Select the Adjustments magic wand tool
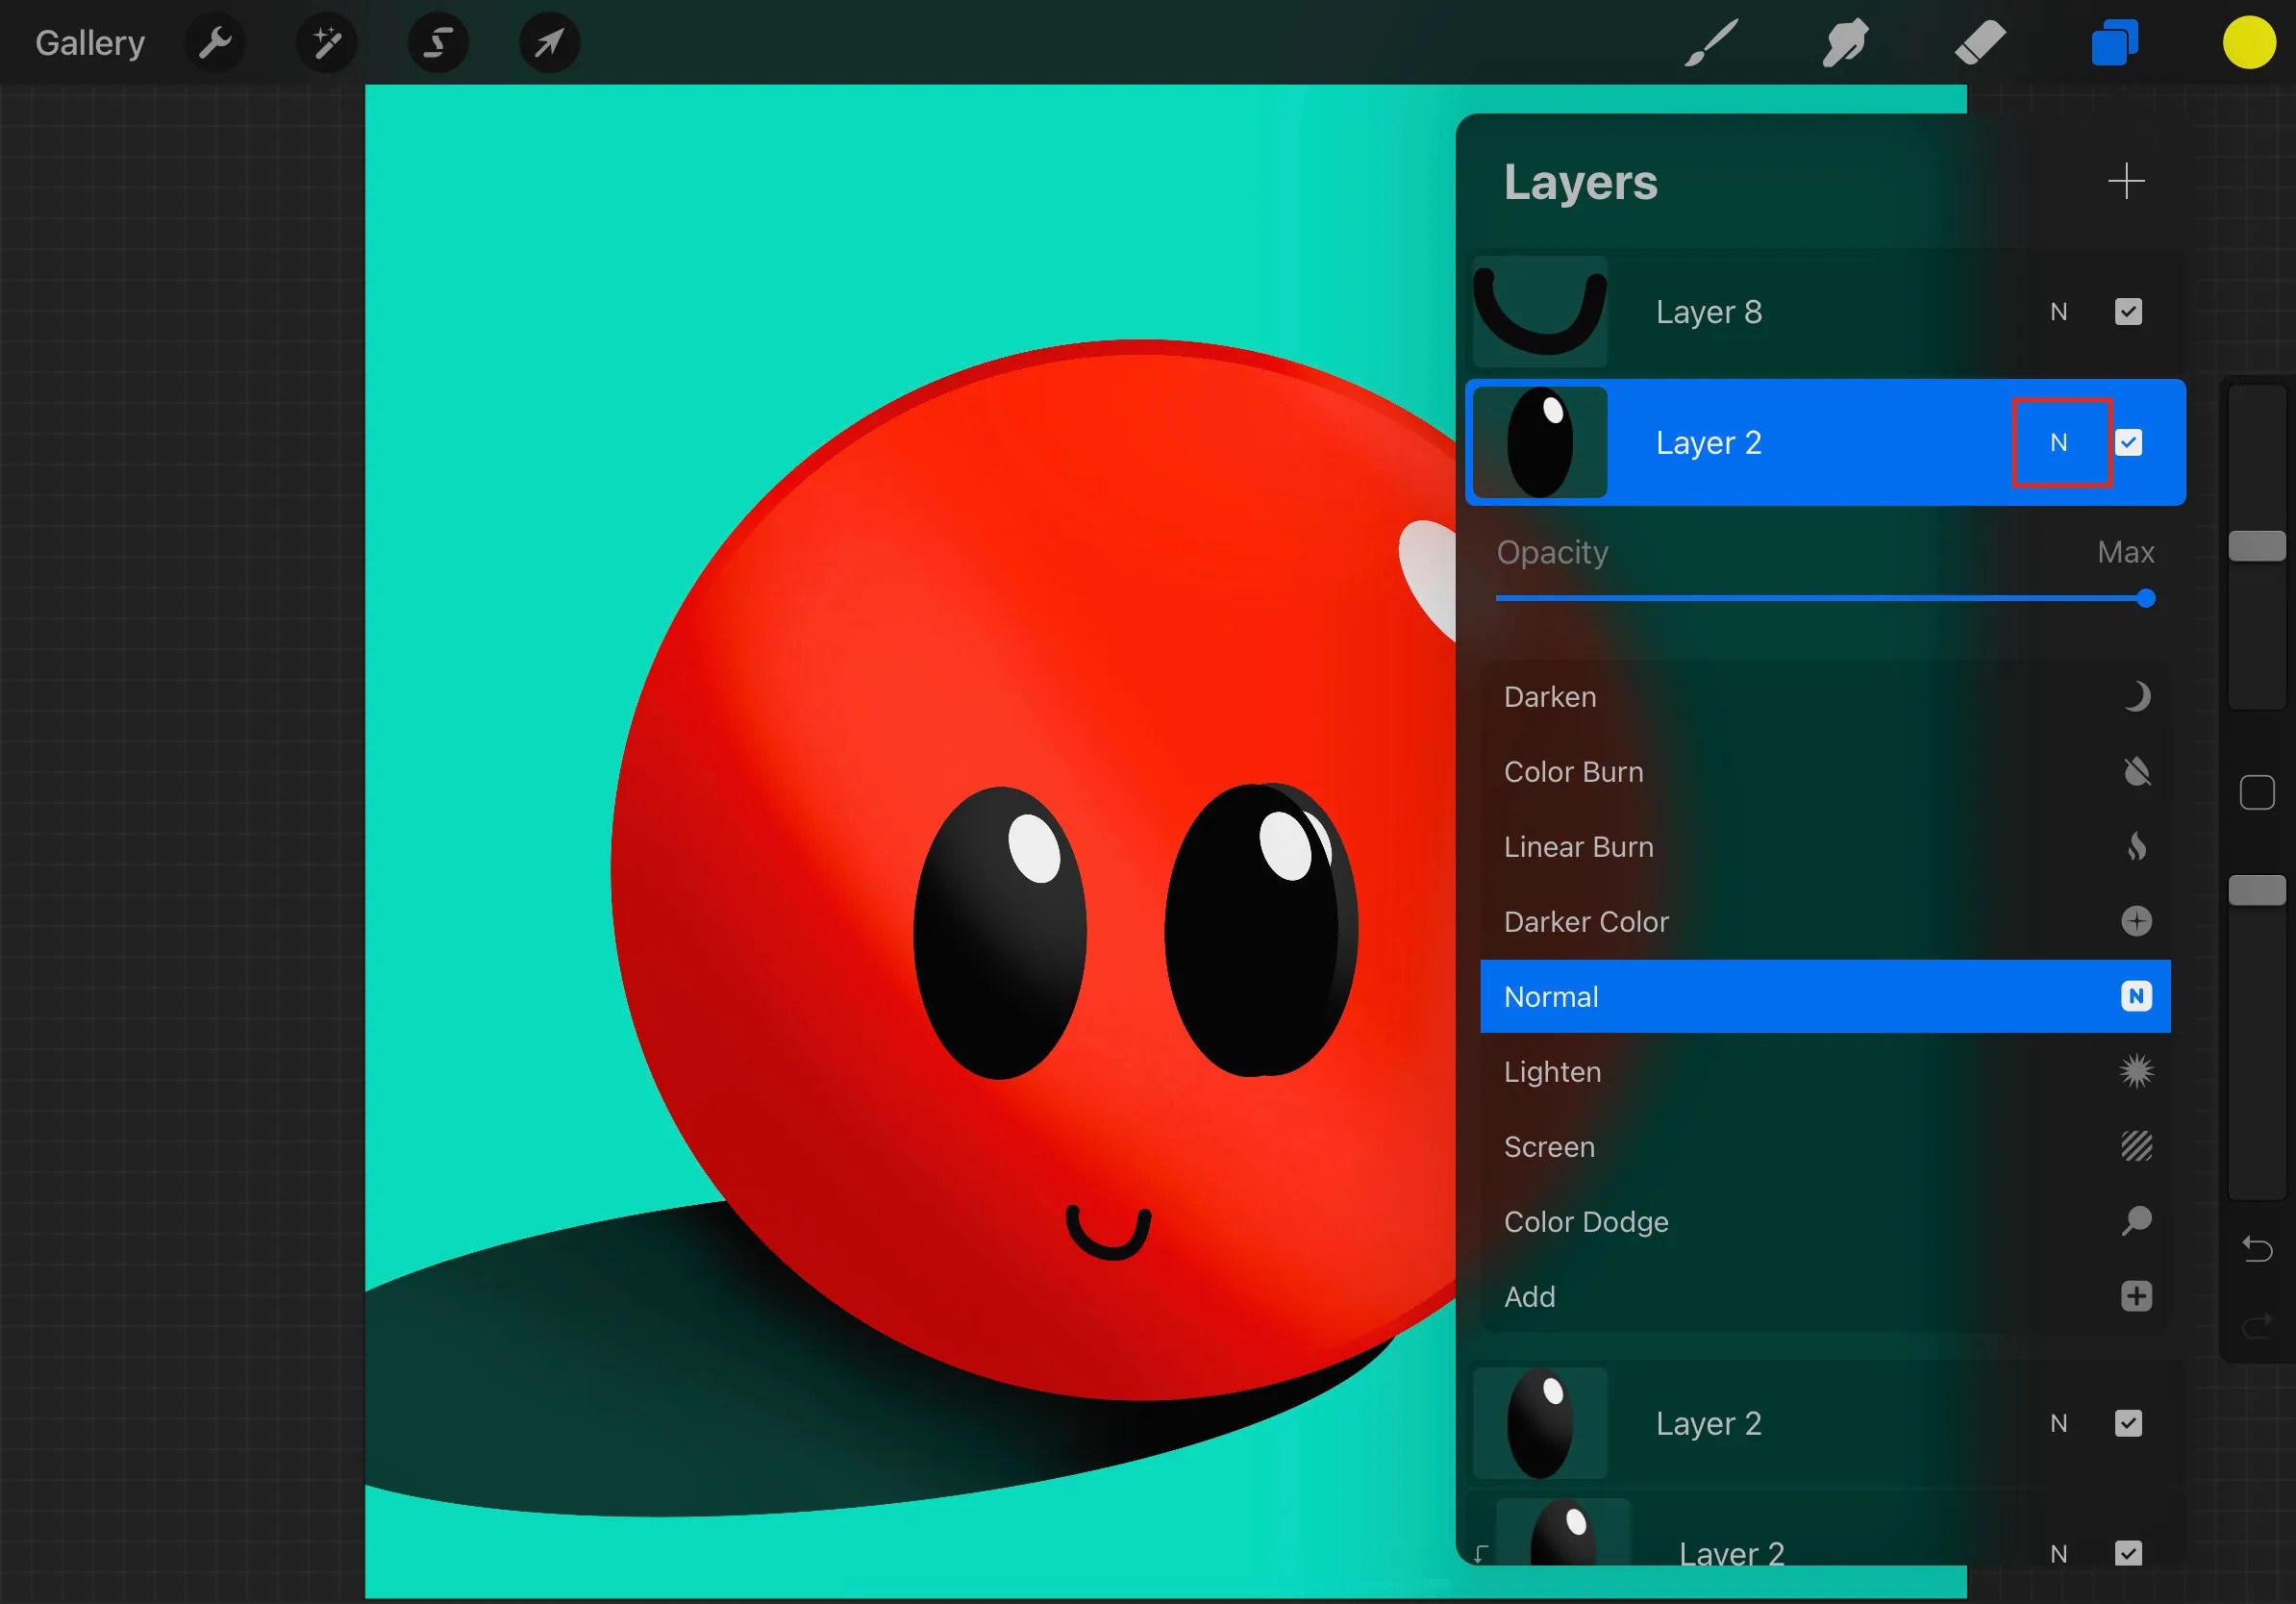Screen dimensions: 2296x1604 [326, 42]
